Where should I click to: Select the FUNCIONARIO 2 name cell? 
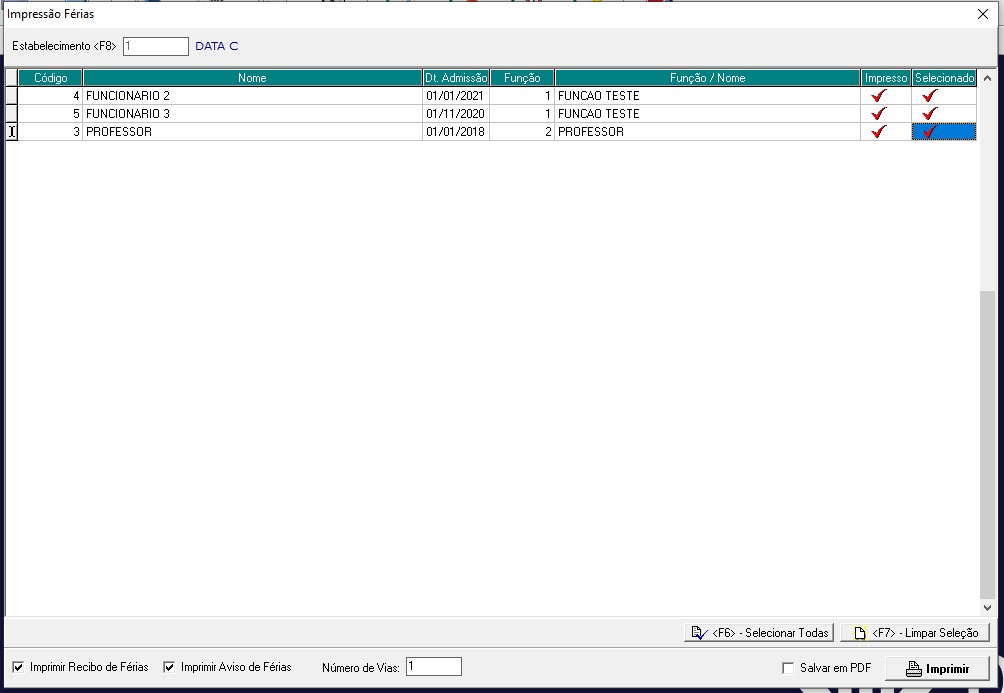252,95
